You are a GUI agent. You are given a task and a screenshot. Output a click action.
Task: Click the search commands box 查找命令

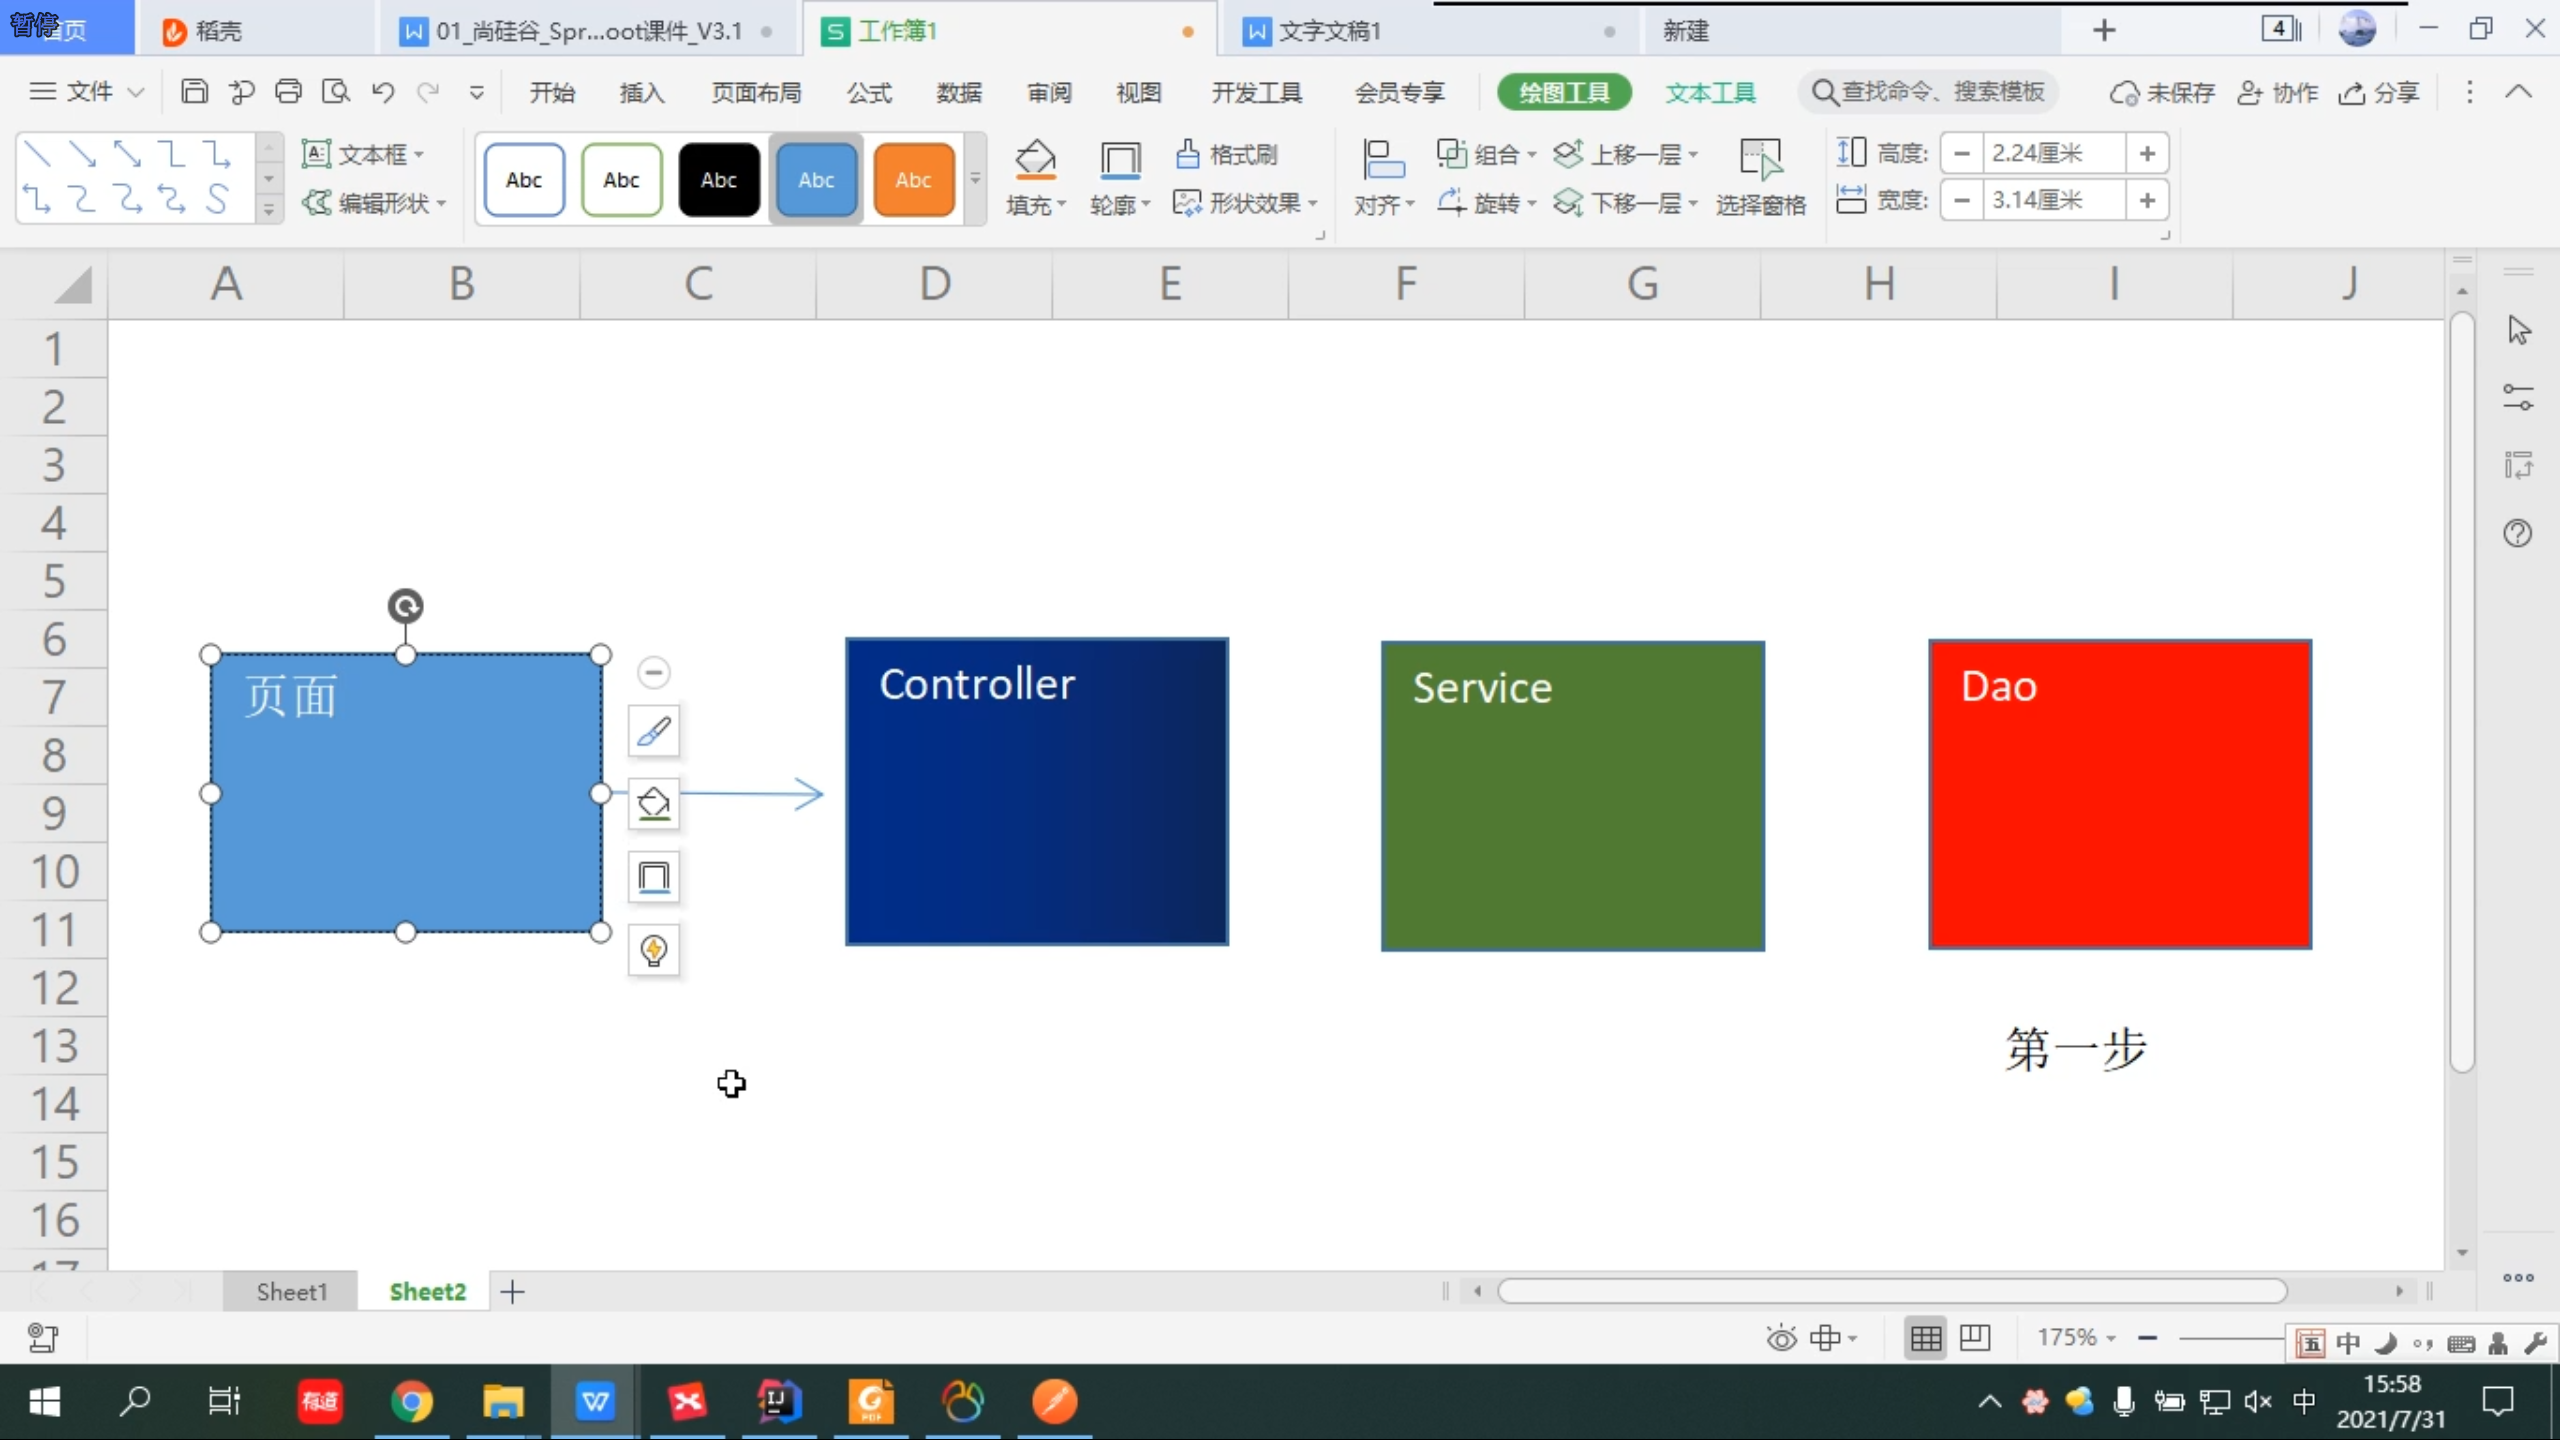click(x=1928, y=92)
